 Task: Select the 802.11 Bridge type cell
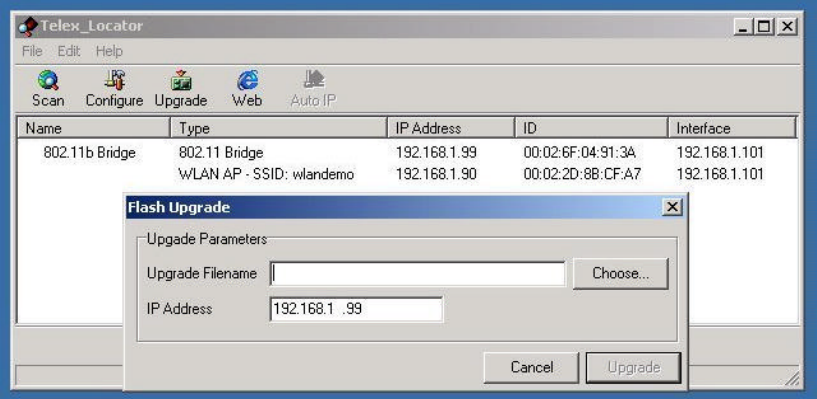tap(221, 153)
